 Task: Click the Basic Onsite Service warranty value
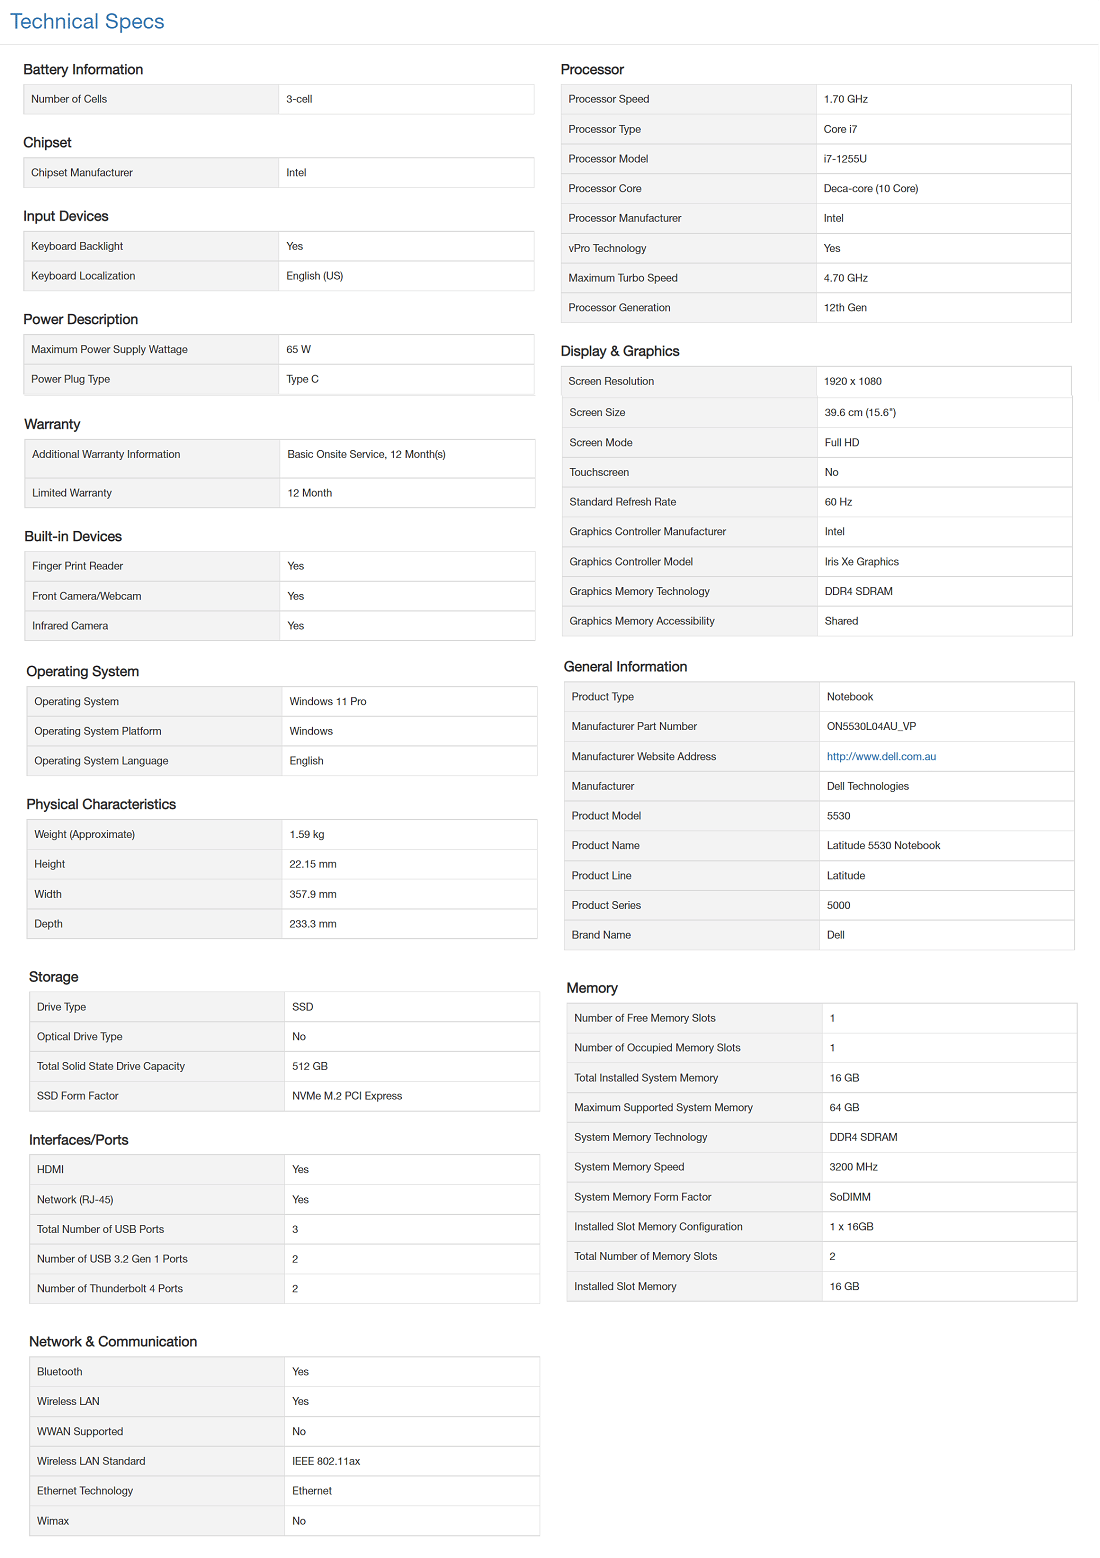(x=366, y=455)
